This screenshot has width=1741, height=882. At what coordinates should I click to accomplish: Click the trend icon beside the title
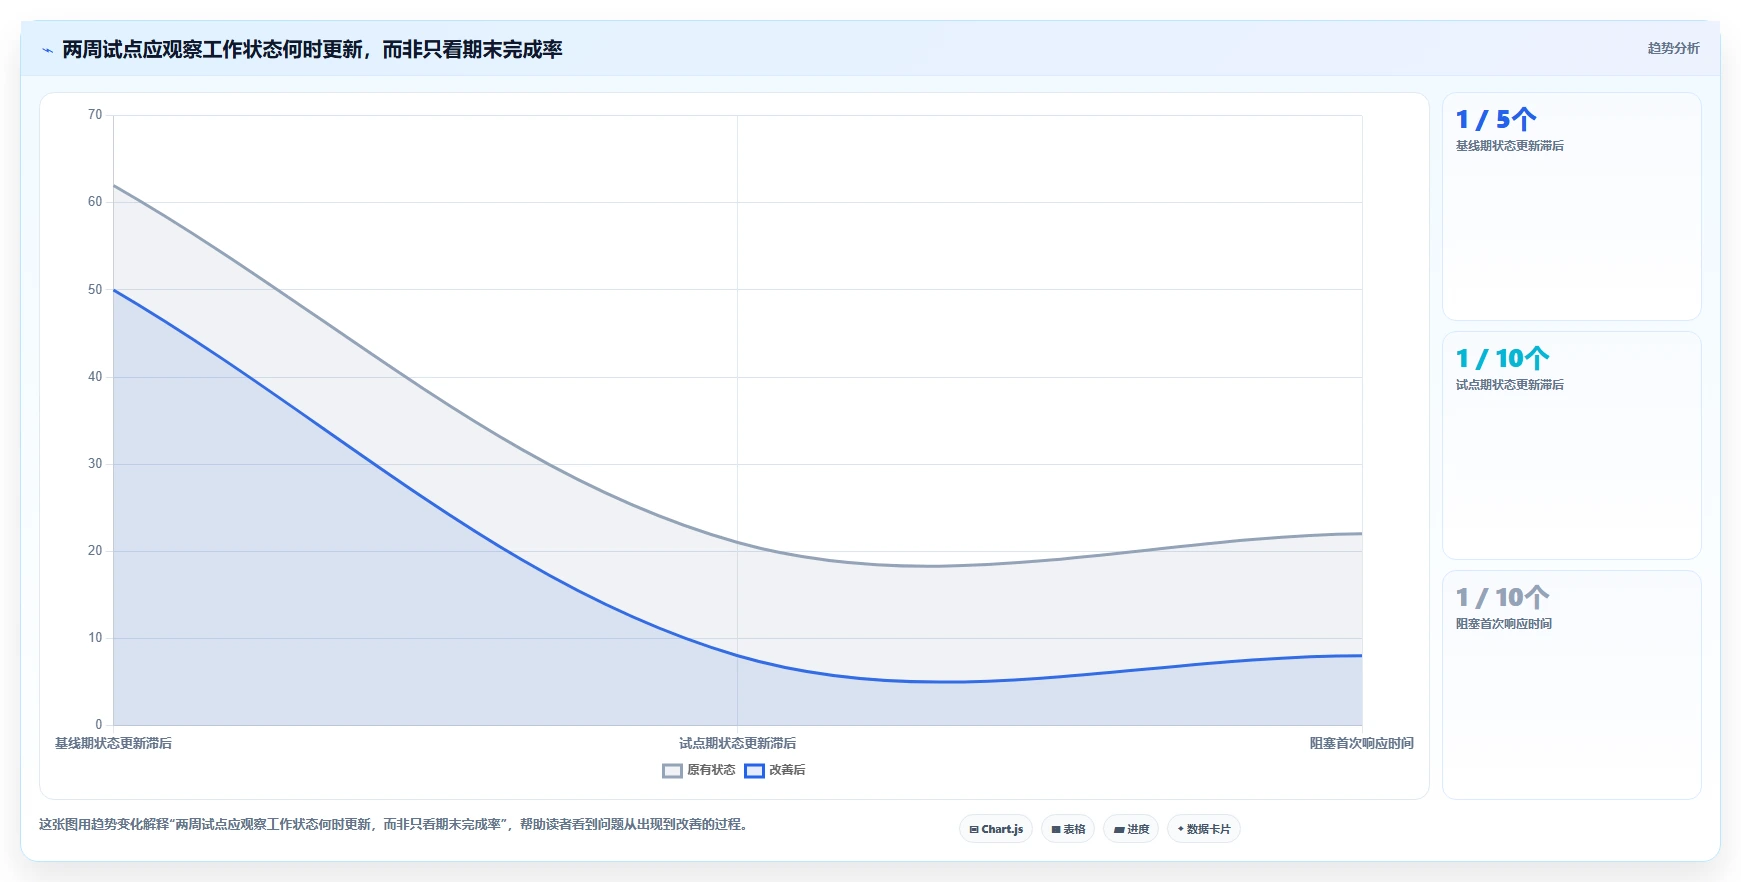[47, 50]
